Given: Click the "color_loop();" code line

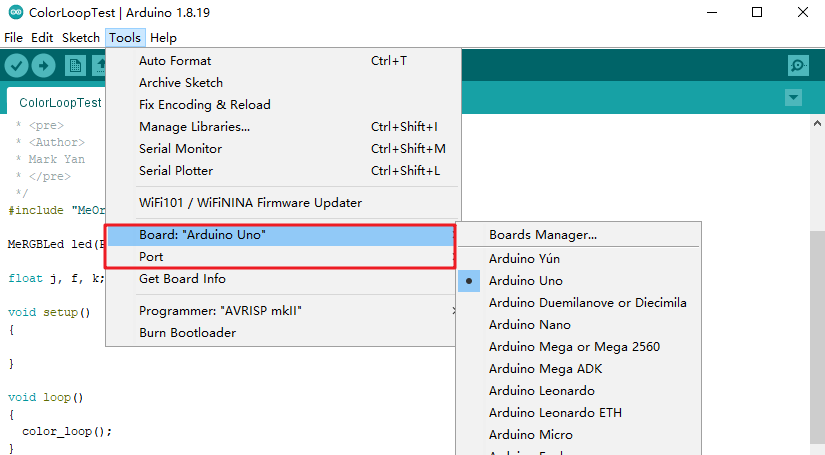Looking at the screenshot, I should click(67, 431).
